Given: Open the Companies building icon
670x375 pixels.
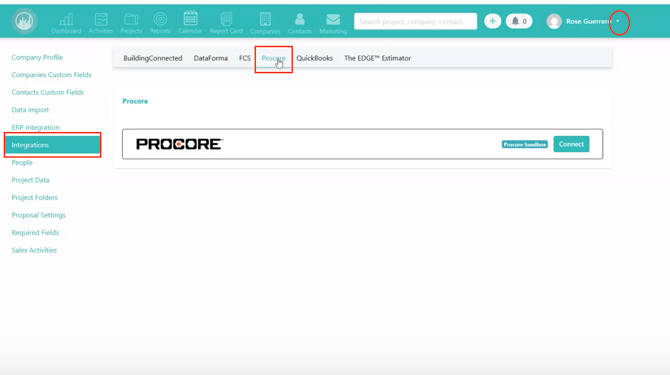Looking at the screenshot, I should click(265, 23).
